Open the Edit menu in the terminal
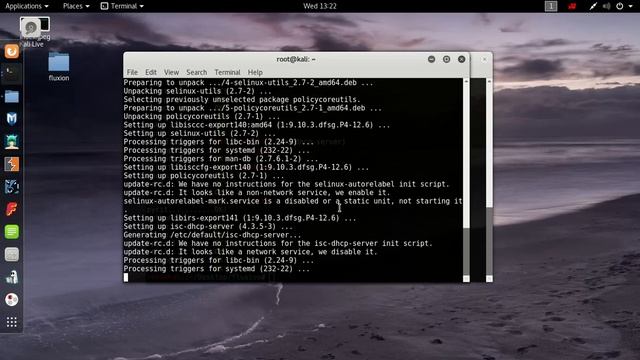 tap(151, 72)
